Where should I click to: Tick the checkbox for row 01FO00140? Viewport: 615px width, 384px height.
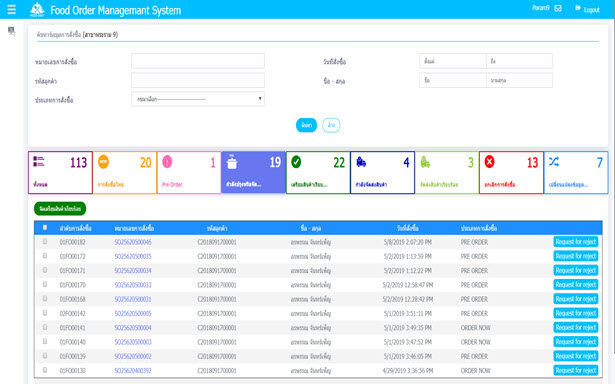[x=45, y=341]
